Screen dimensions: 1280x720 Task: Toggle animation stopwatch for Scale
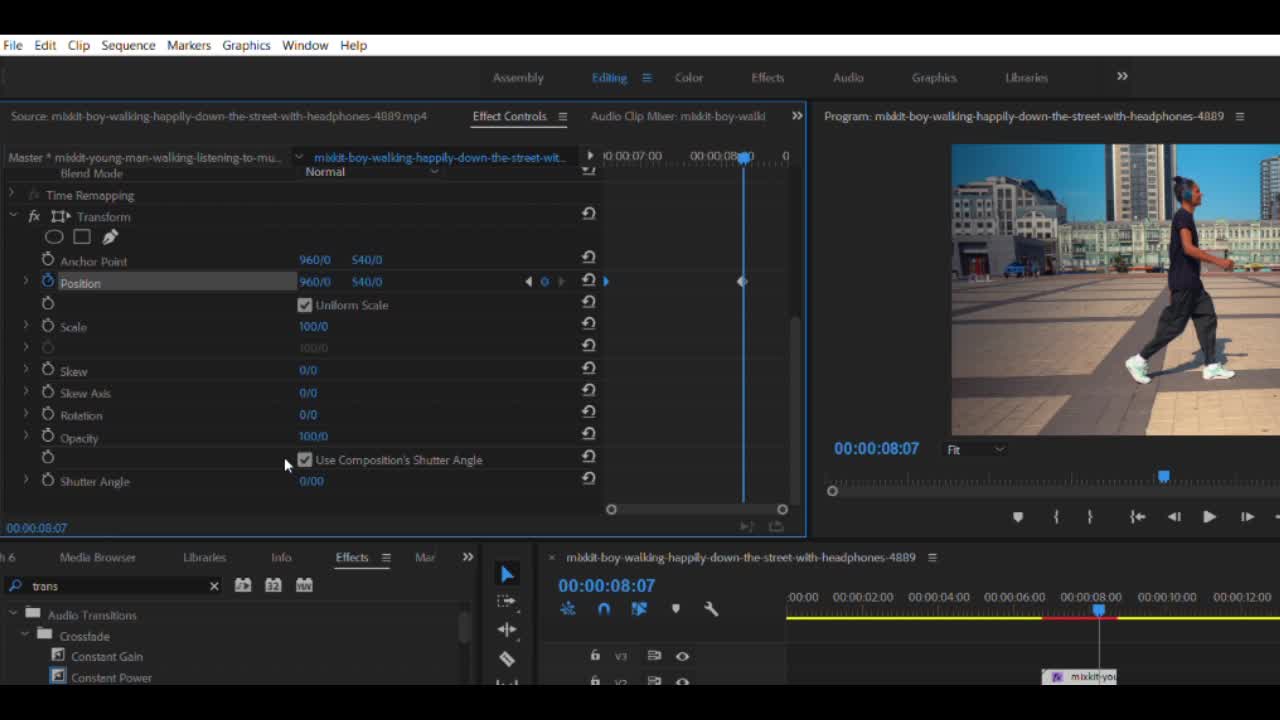(48, 326)
